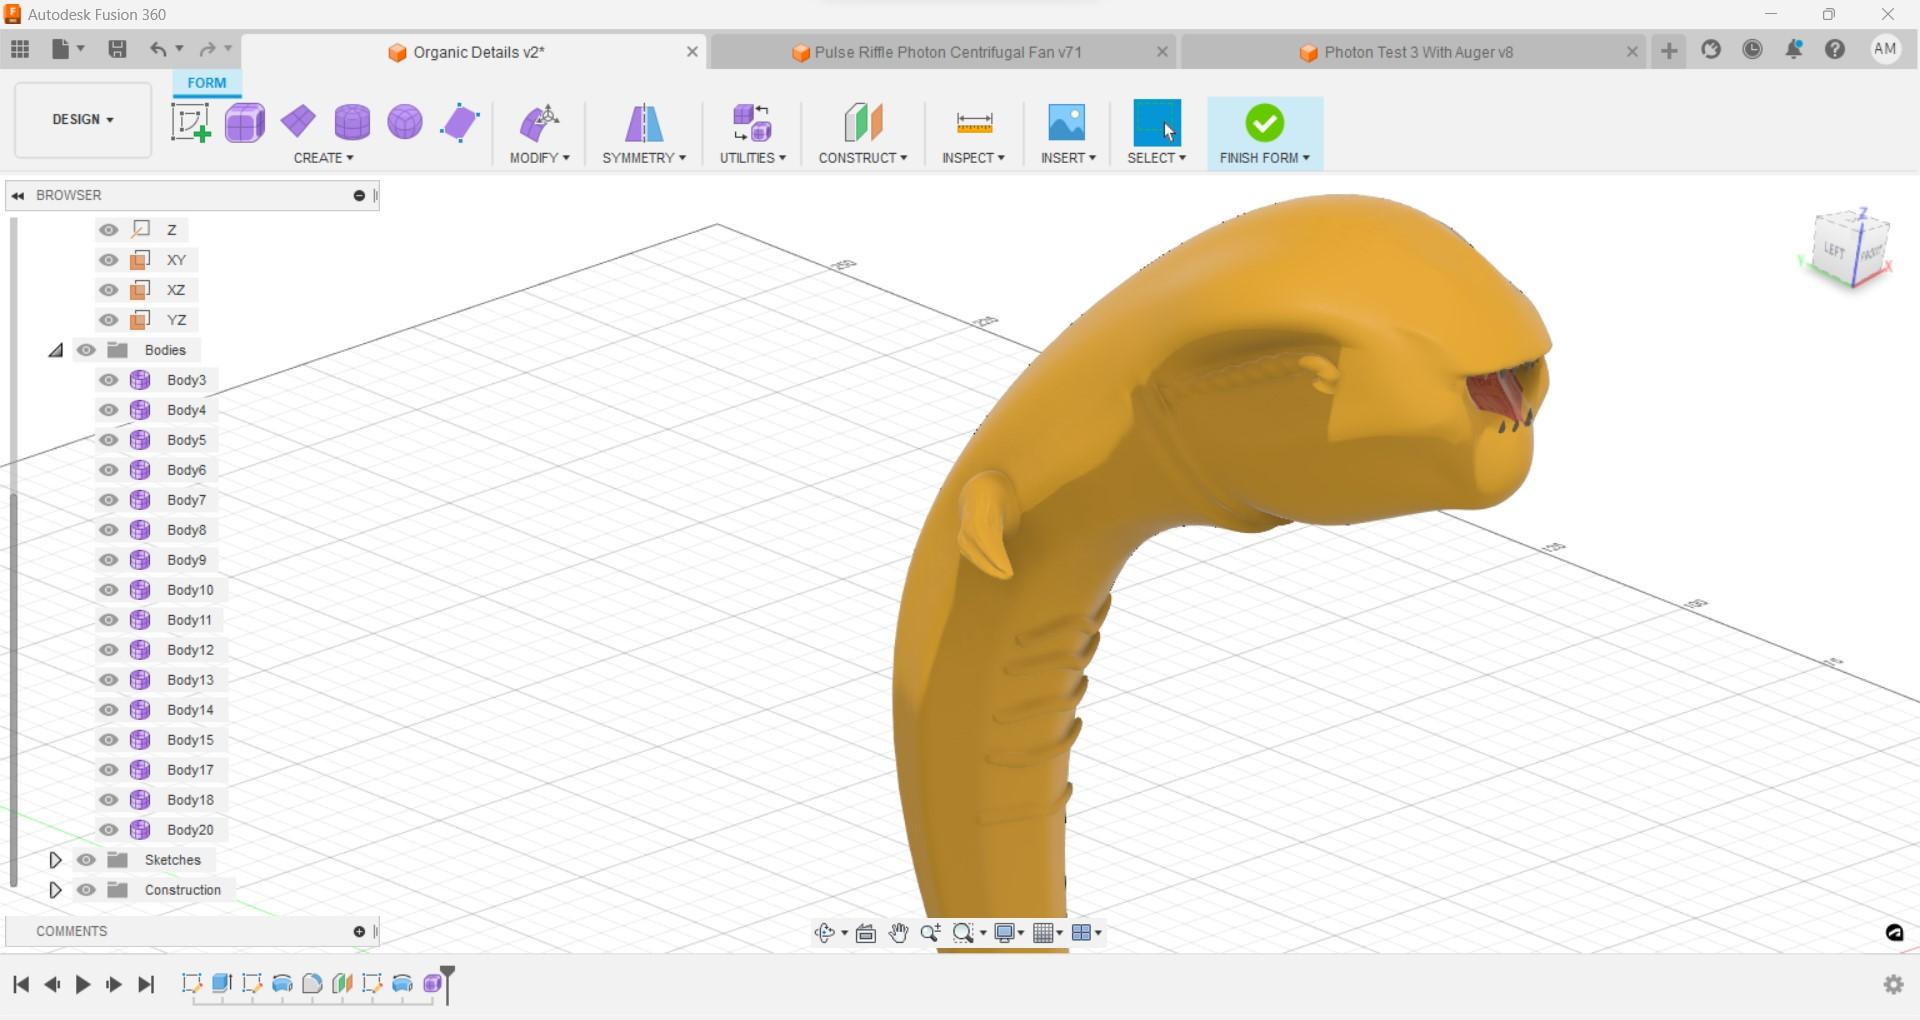Open the notifications bell icon
The height and width of the screenshot is (1020, 1920).
1794,49
